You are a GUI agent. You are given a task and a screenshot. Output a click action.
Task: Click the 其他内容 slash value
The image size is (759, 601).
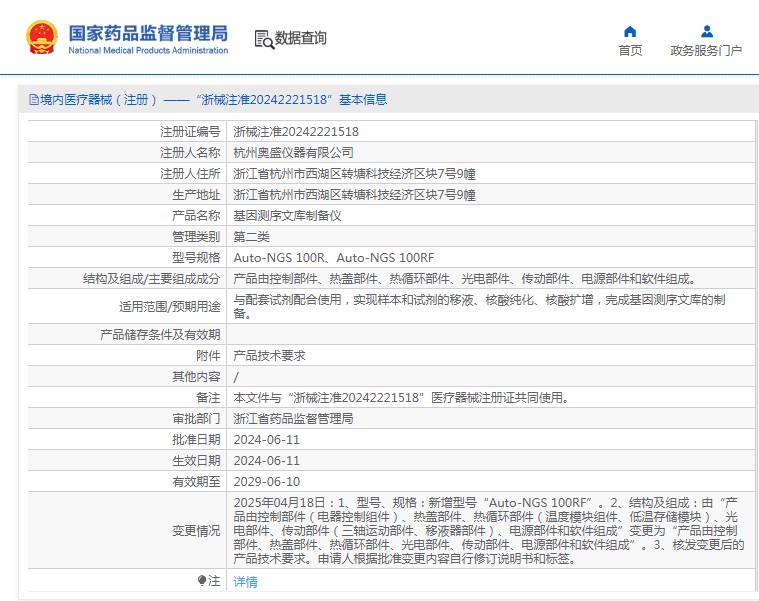point(236,377)
